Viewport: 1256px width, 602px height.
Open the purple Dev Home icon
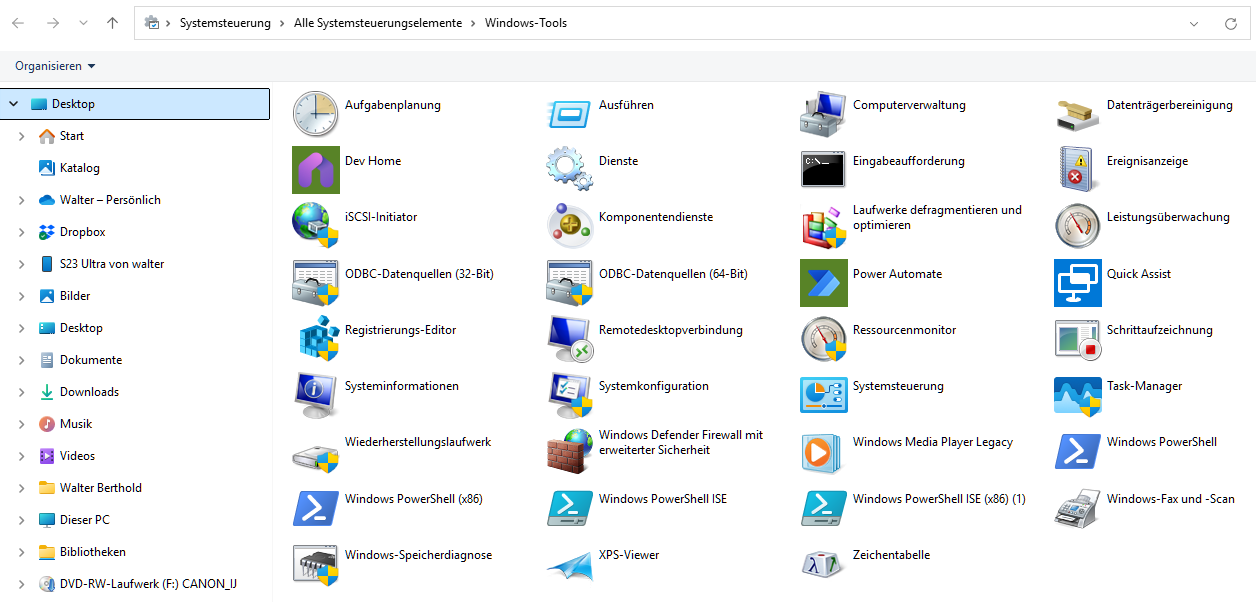pos(316,170)
